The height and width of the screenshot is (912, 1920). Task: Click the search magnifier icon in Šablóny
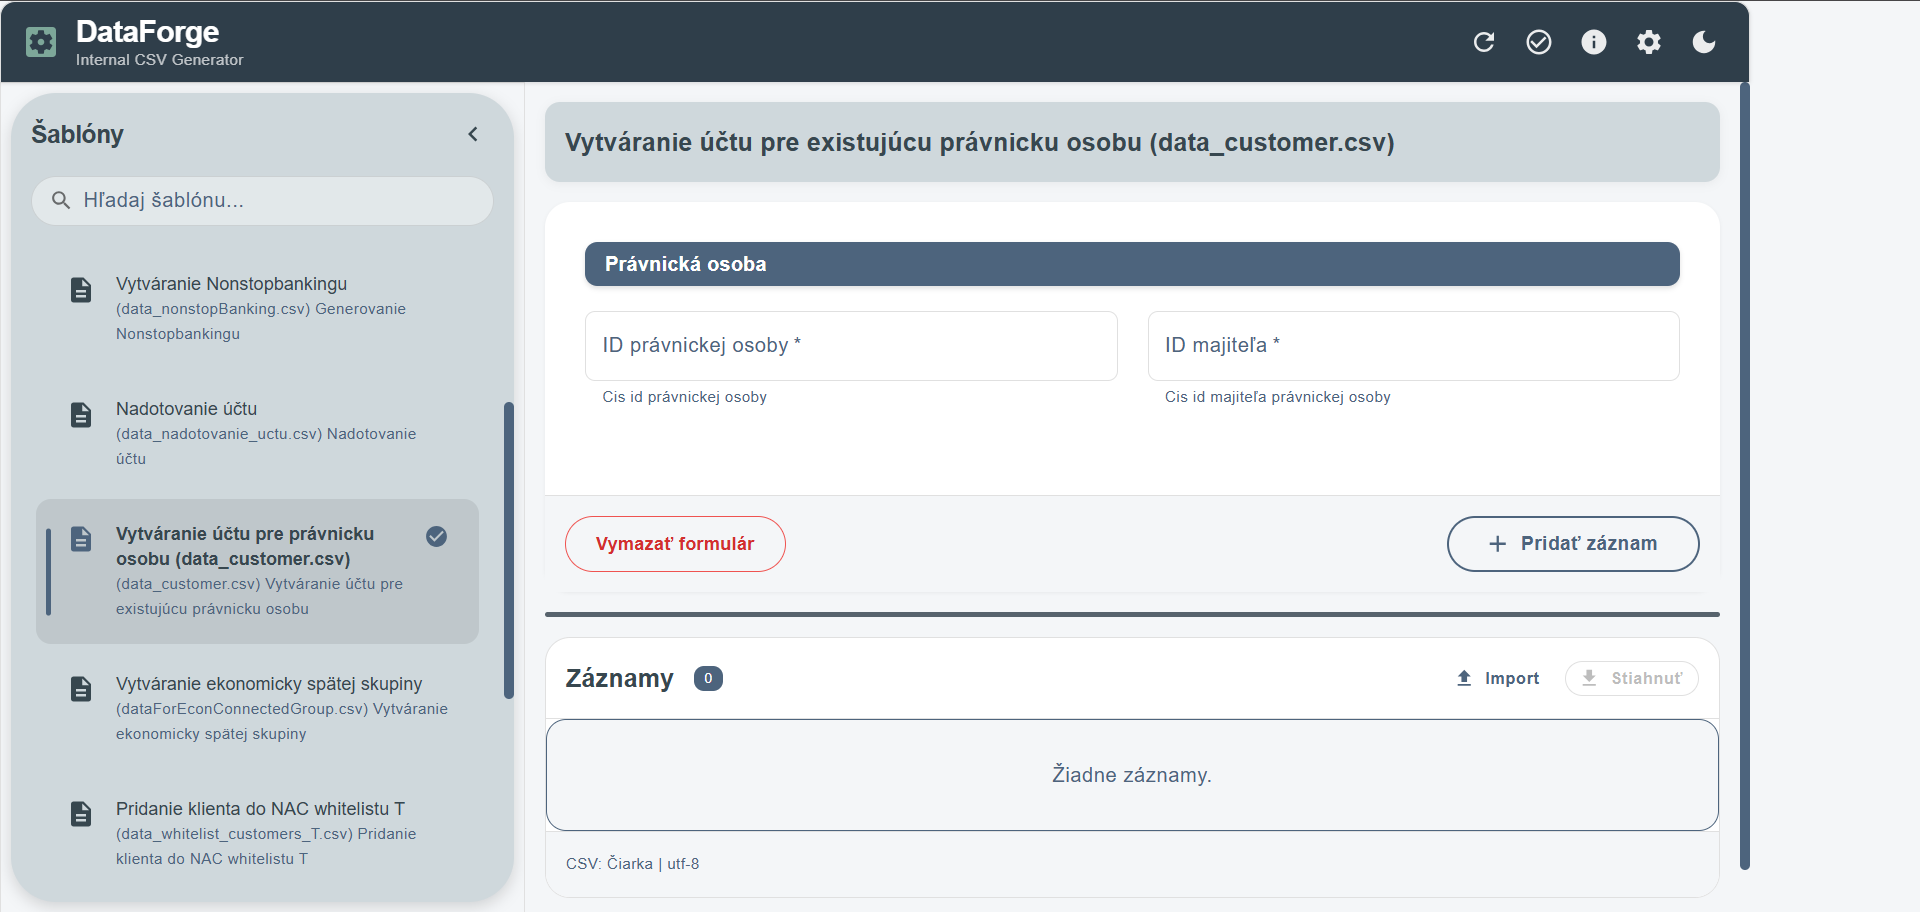pos(61,200)
